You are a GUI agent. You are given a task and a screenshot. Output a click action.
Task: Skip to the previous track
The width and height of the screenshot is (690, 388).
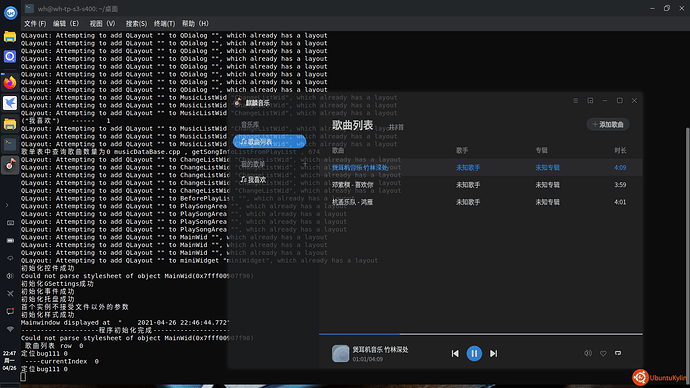coord(455,353)
